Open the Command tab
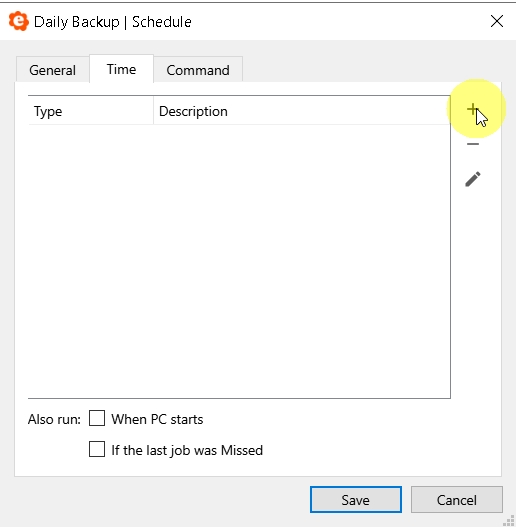Viewport: 516px width, 527px height. [198, 70]
